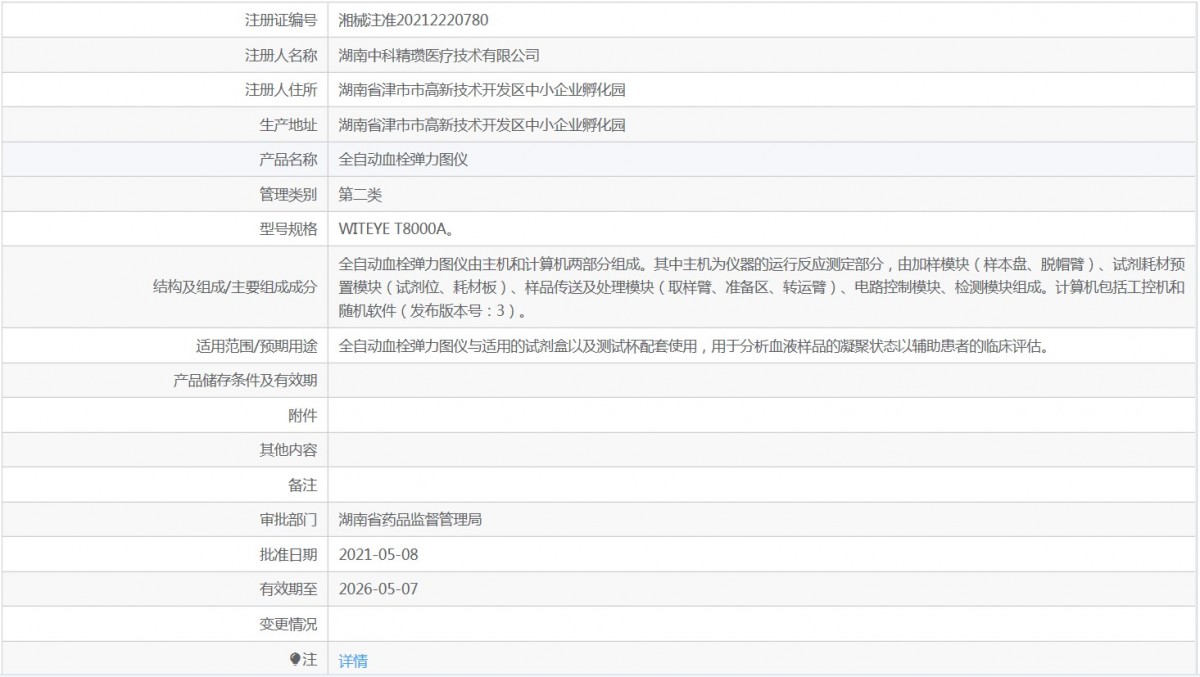Click the 变更情况 label
Image resolution: width=1200 pixels, height=677 pixels.
tap(288, 624)
